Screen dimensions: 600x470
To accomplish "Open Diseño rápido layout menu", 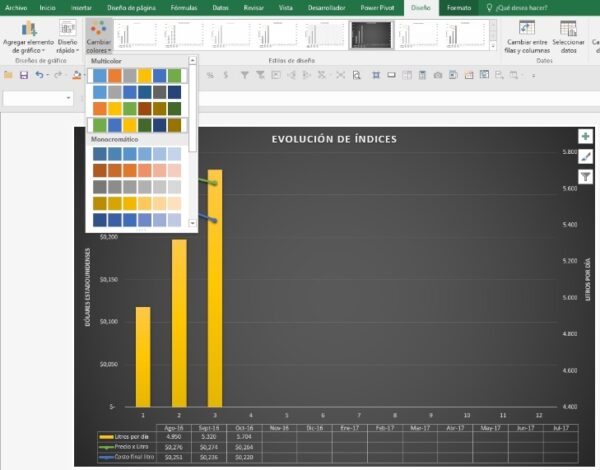I will click(x=67, y=38).
